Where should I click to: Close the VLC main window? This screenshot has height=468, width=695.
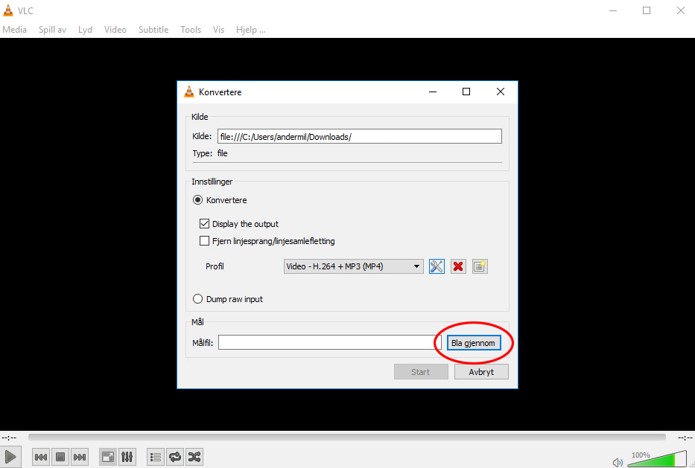click(681, 11)
